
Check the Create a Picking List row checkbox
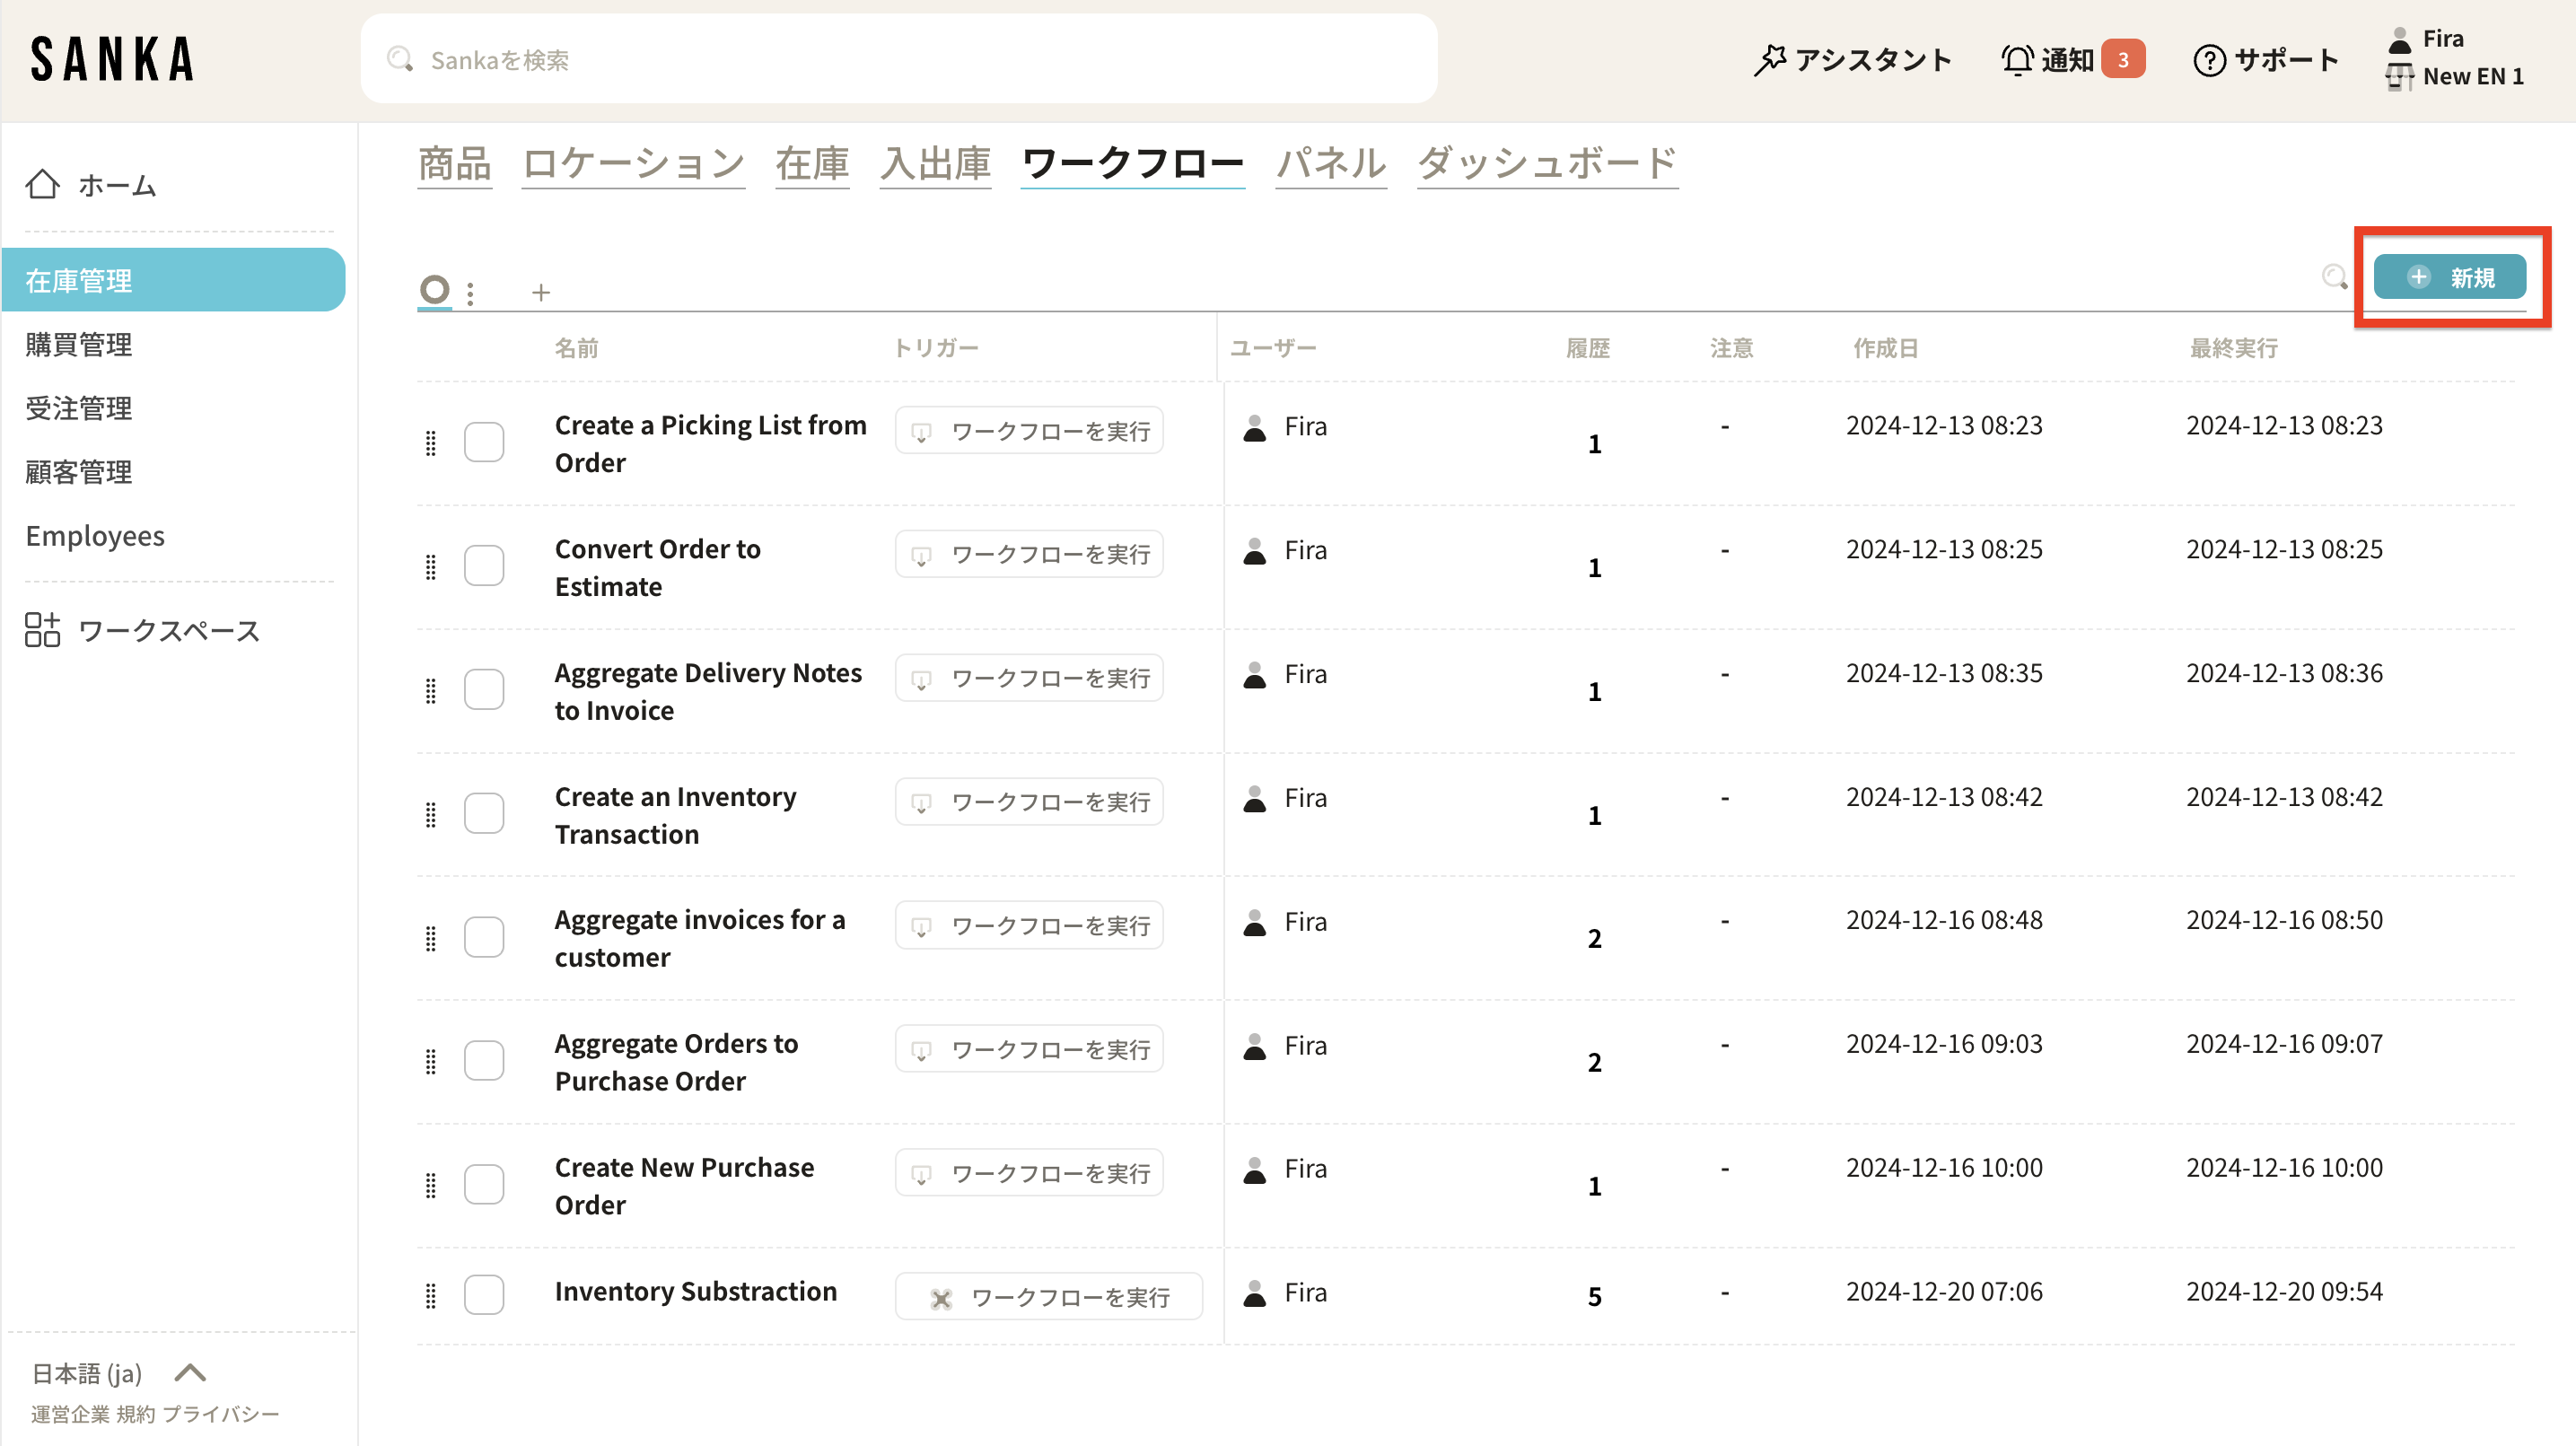[484, 442]
